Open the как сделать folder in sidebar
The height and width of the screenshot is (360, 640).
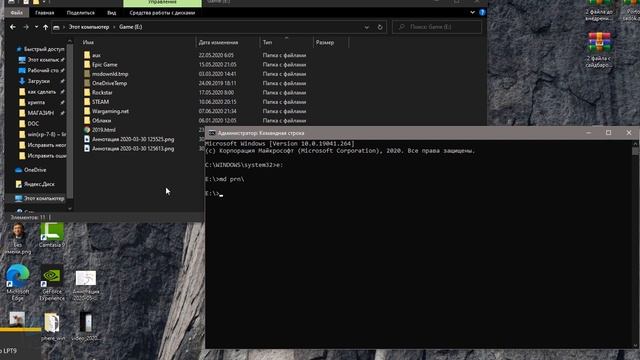point(42,92)
